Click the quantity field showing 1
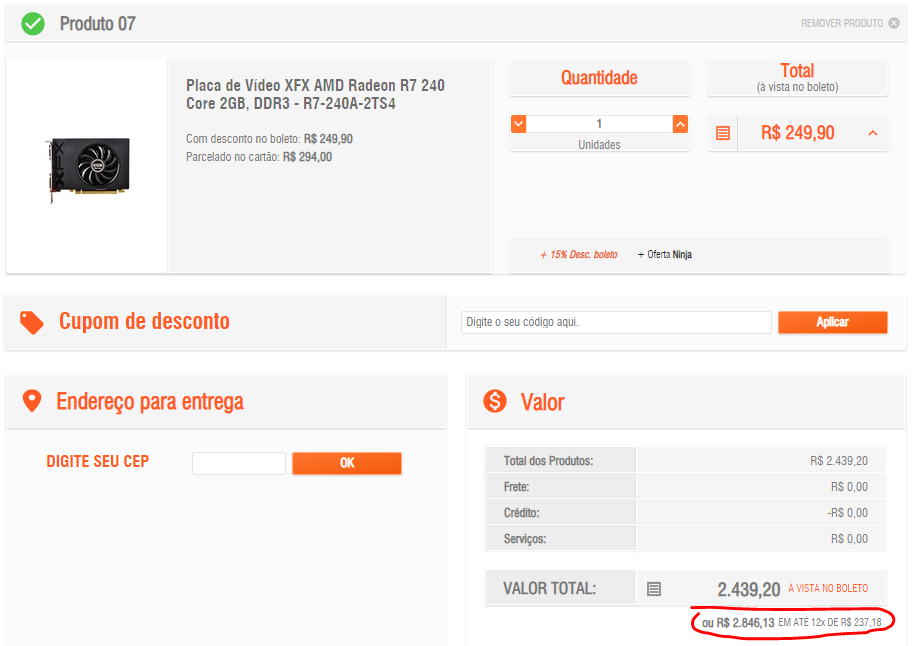916x646 pixels. 599,124
